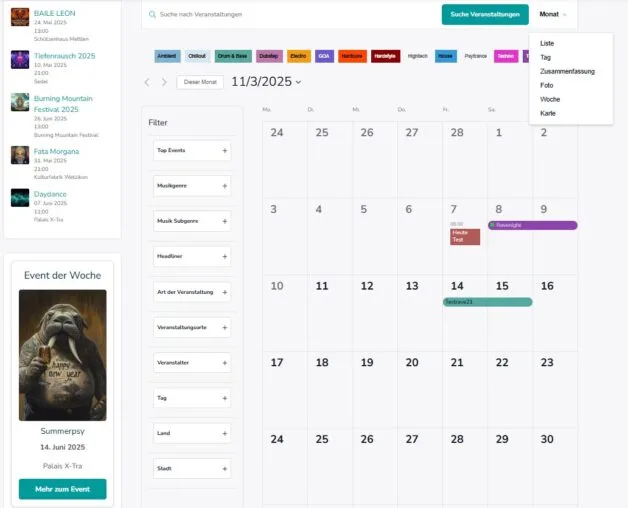Open the Monat view dropdown

(553, 14)
